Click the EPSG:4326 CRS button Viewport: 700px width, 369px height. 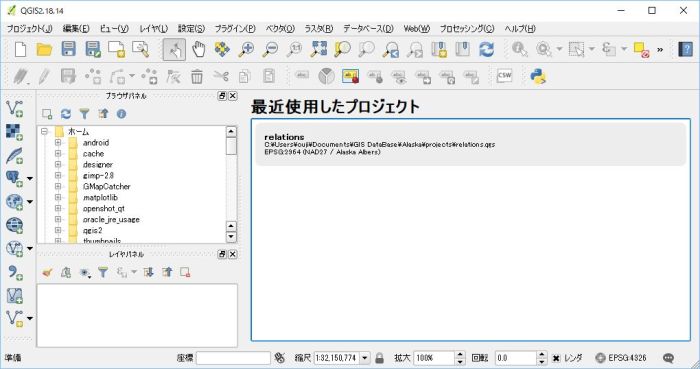[x=621, y=358]
